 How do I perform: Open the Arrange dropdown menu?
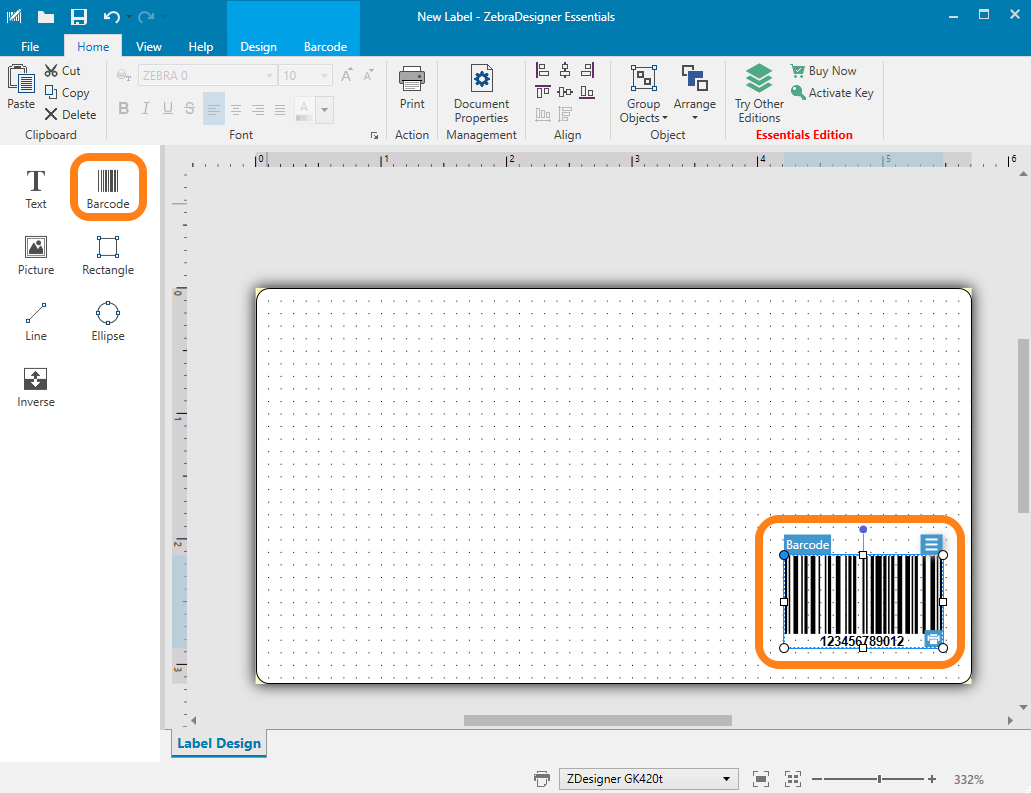[x=694, y=95]
